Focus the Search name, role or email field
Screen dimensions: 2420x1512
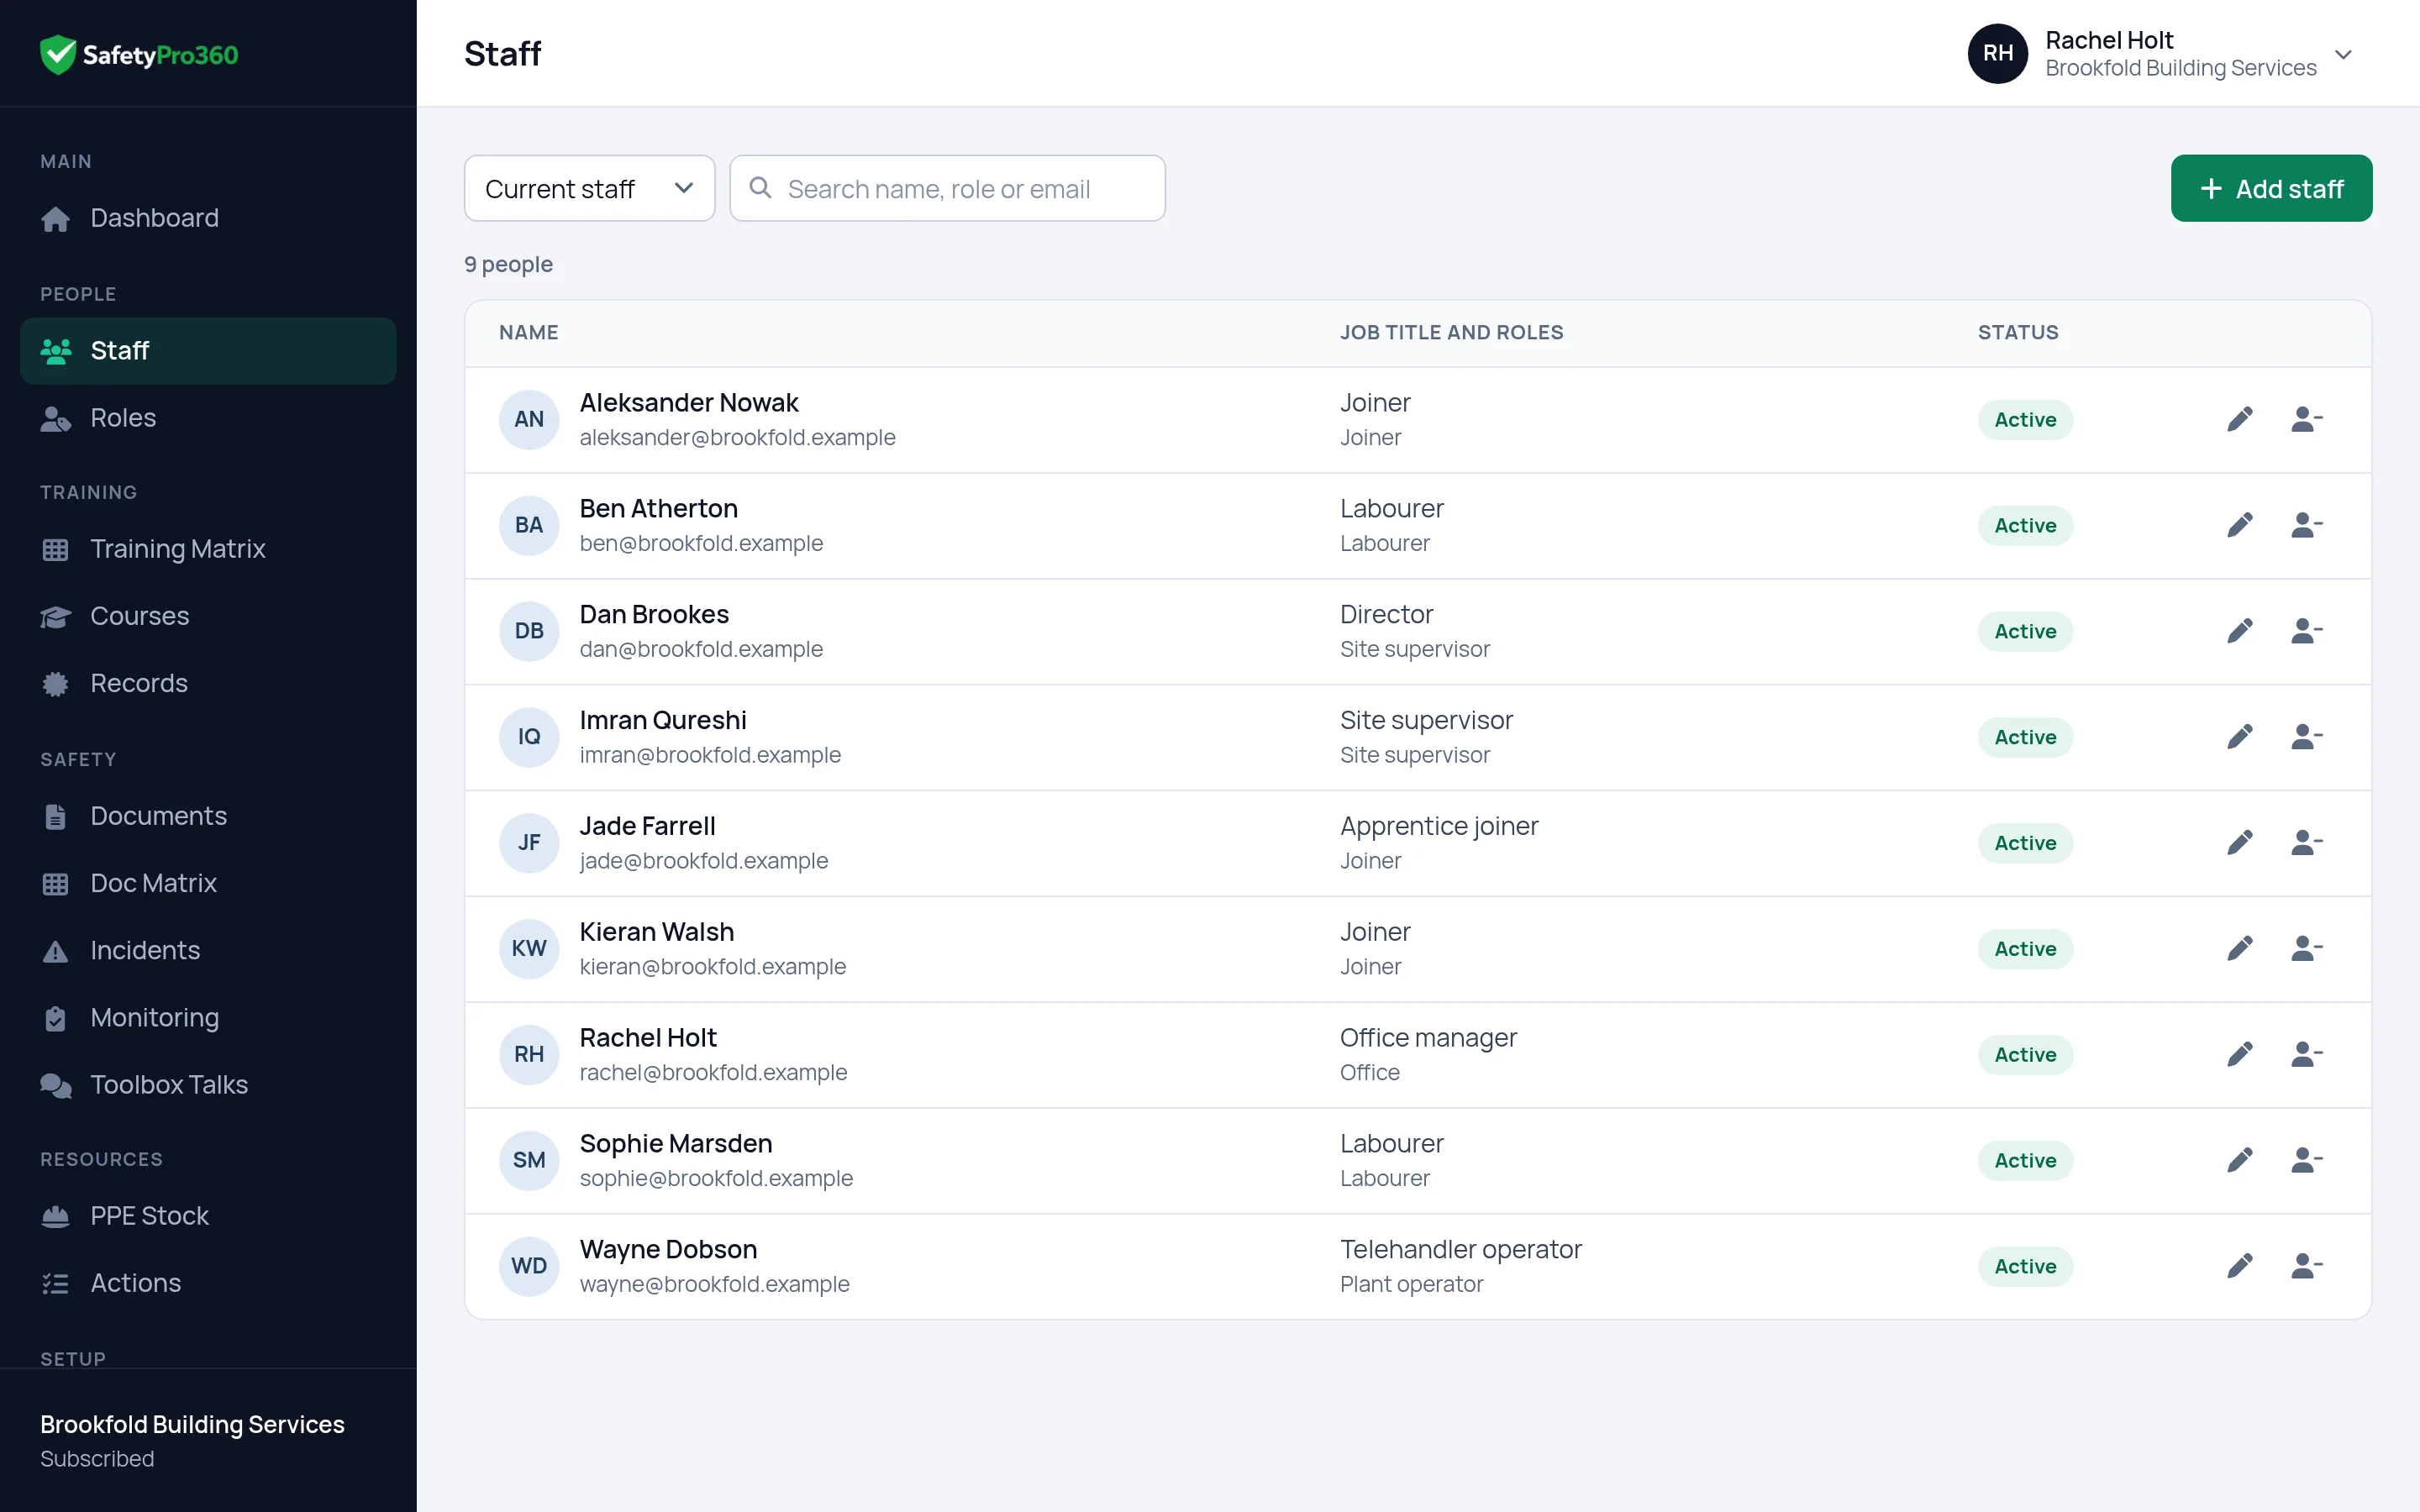[x=947, y=188]
